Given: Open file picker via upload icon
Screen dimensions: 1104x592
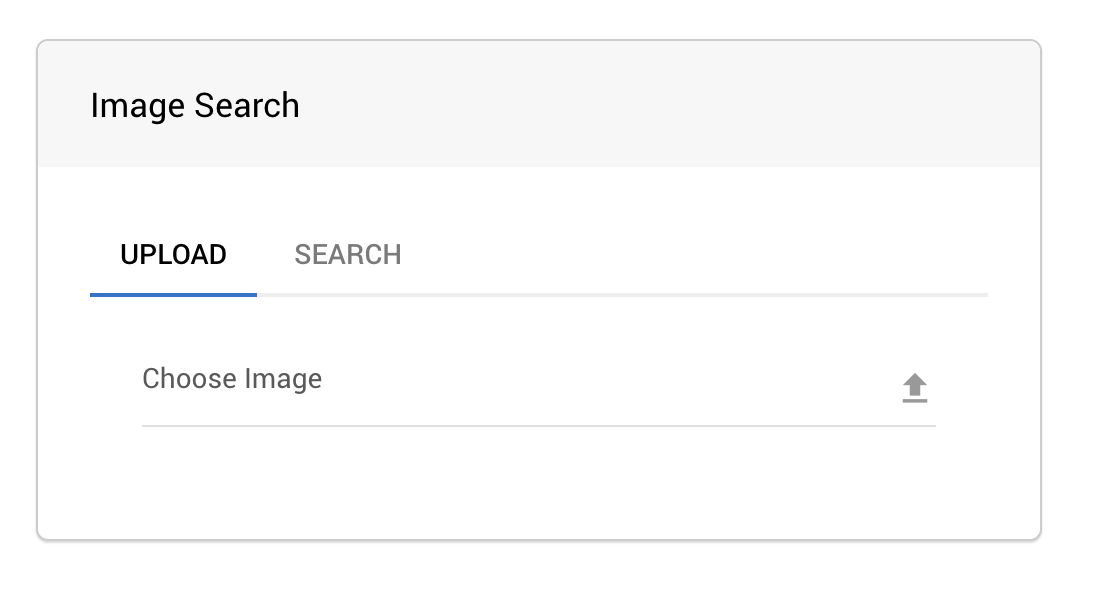Looking at the screenshot, I should point(915,388).
